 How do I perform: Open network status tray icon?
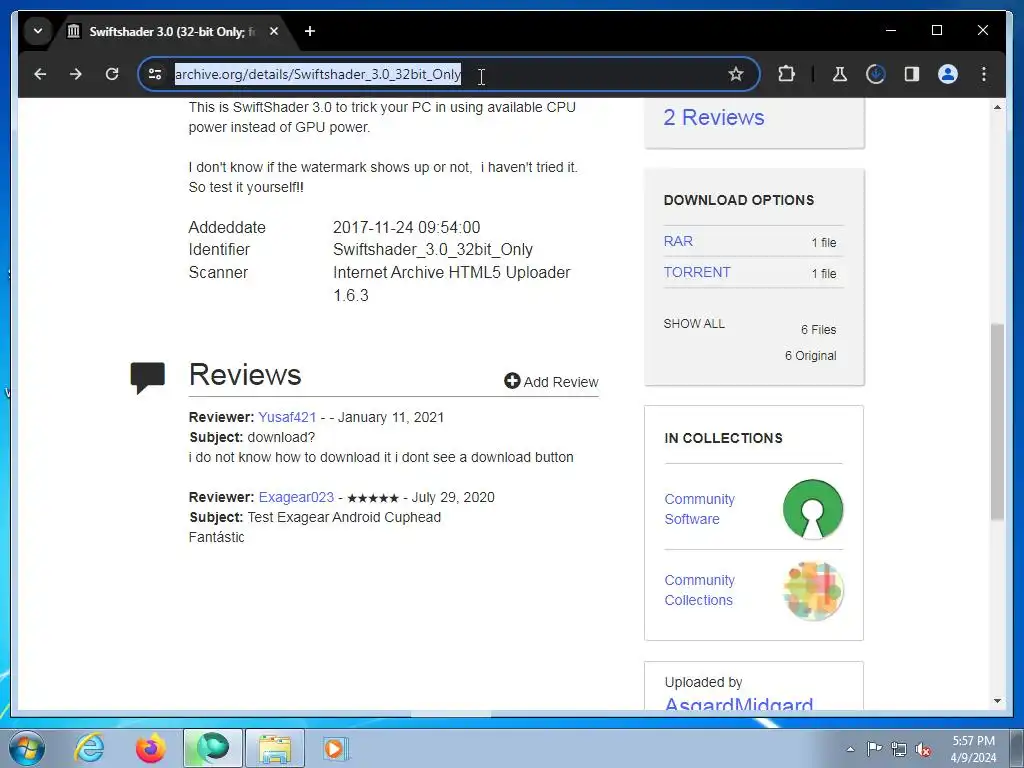tap(899, 749)
